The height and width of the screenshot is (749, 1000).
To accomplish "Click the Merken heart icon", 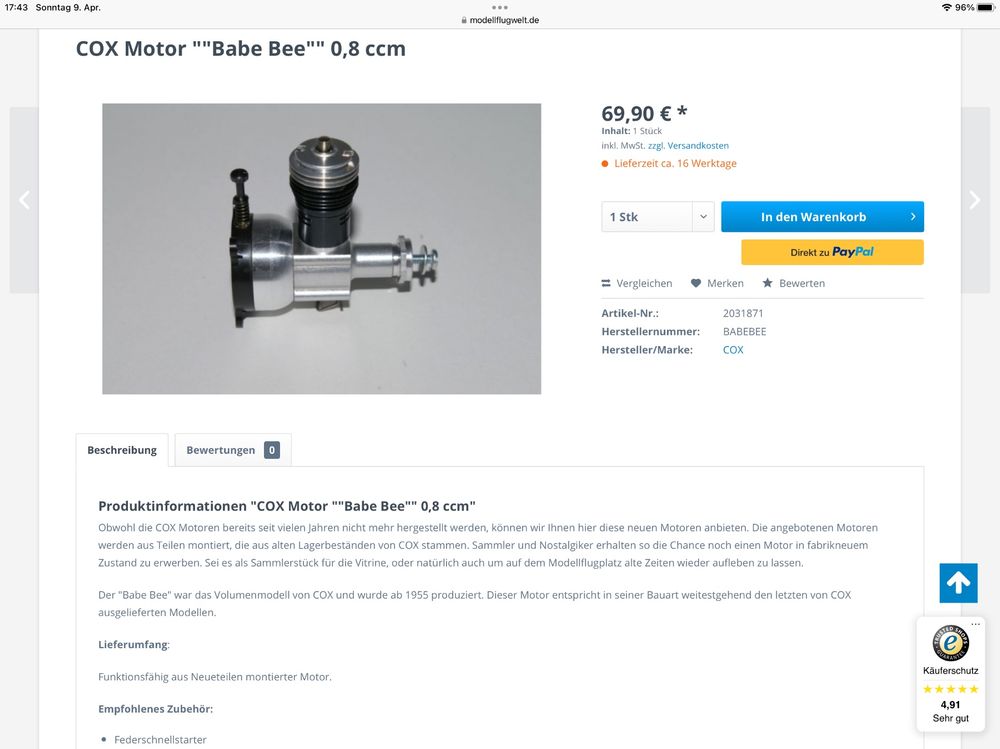I will click(x=696, y=283).
